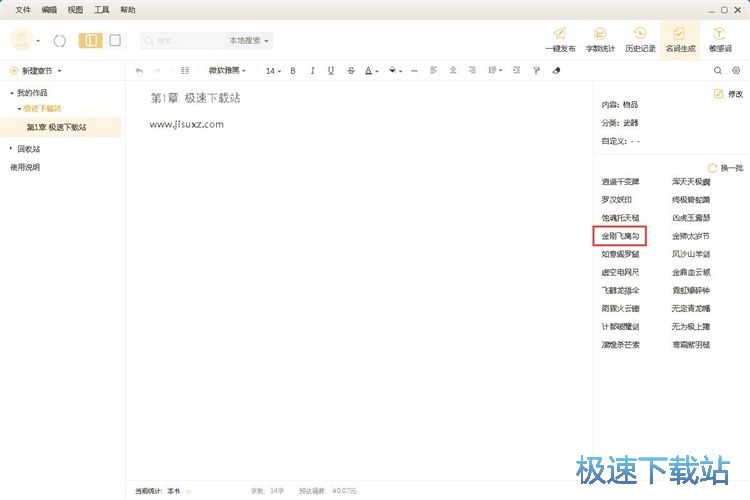The width and height of the screenshot is (750, 500).
Task: Collapse the 我的作品 tree node
Action: point(12,93)
